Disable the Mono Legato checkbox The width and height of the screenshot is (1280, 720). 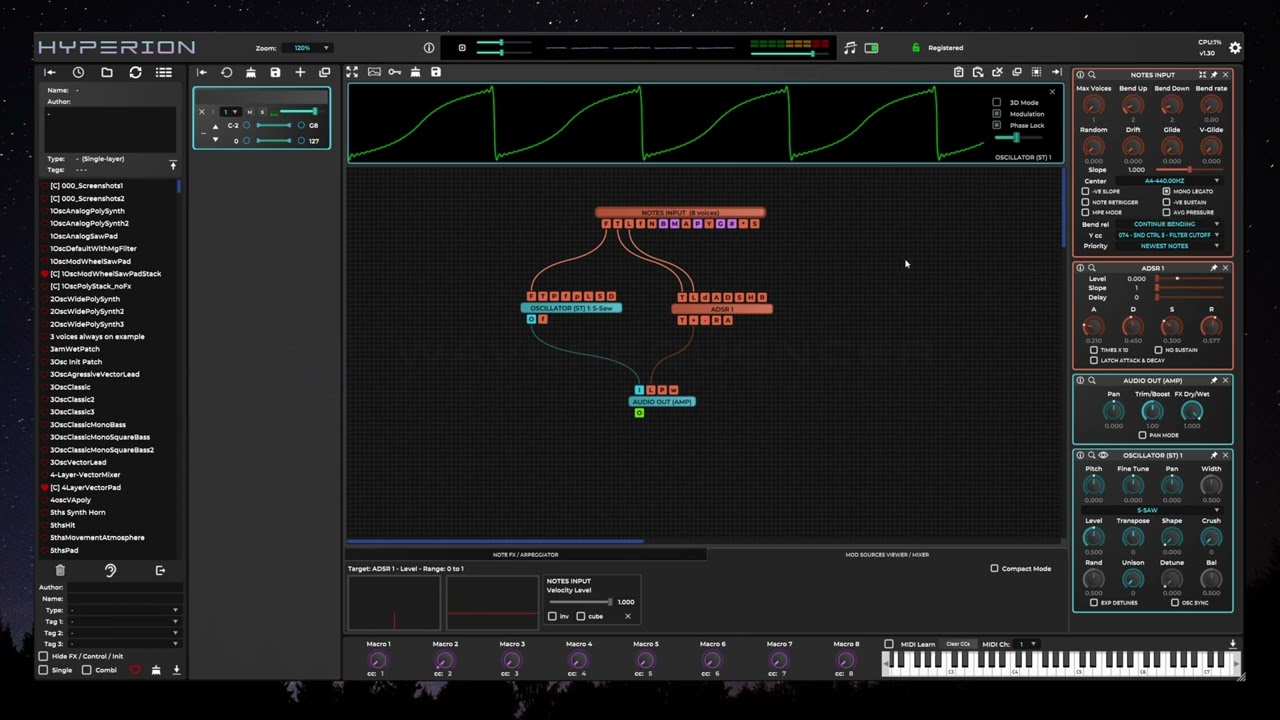(x=1166, y=191)
